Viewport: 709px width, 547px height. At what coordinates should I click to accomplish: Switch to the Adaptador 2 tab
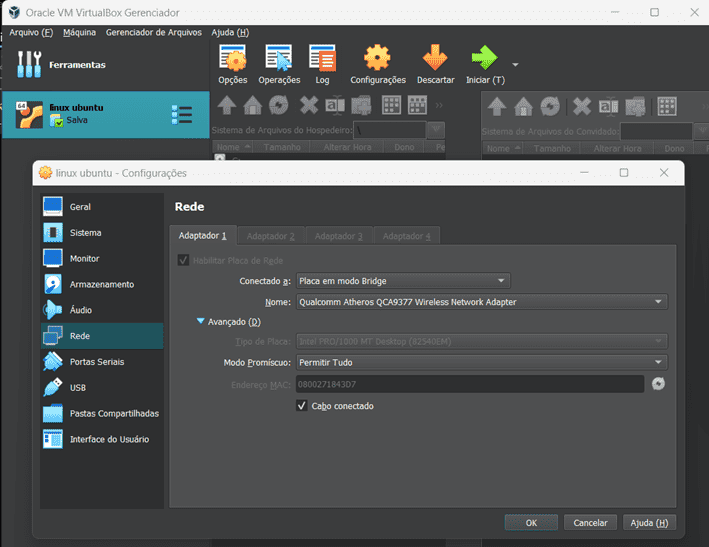click(x=270, y=236)
